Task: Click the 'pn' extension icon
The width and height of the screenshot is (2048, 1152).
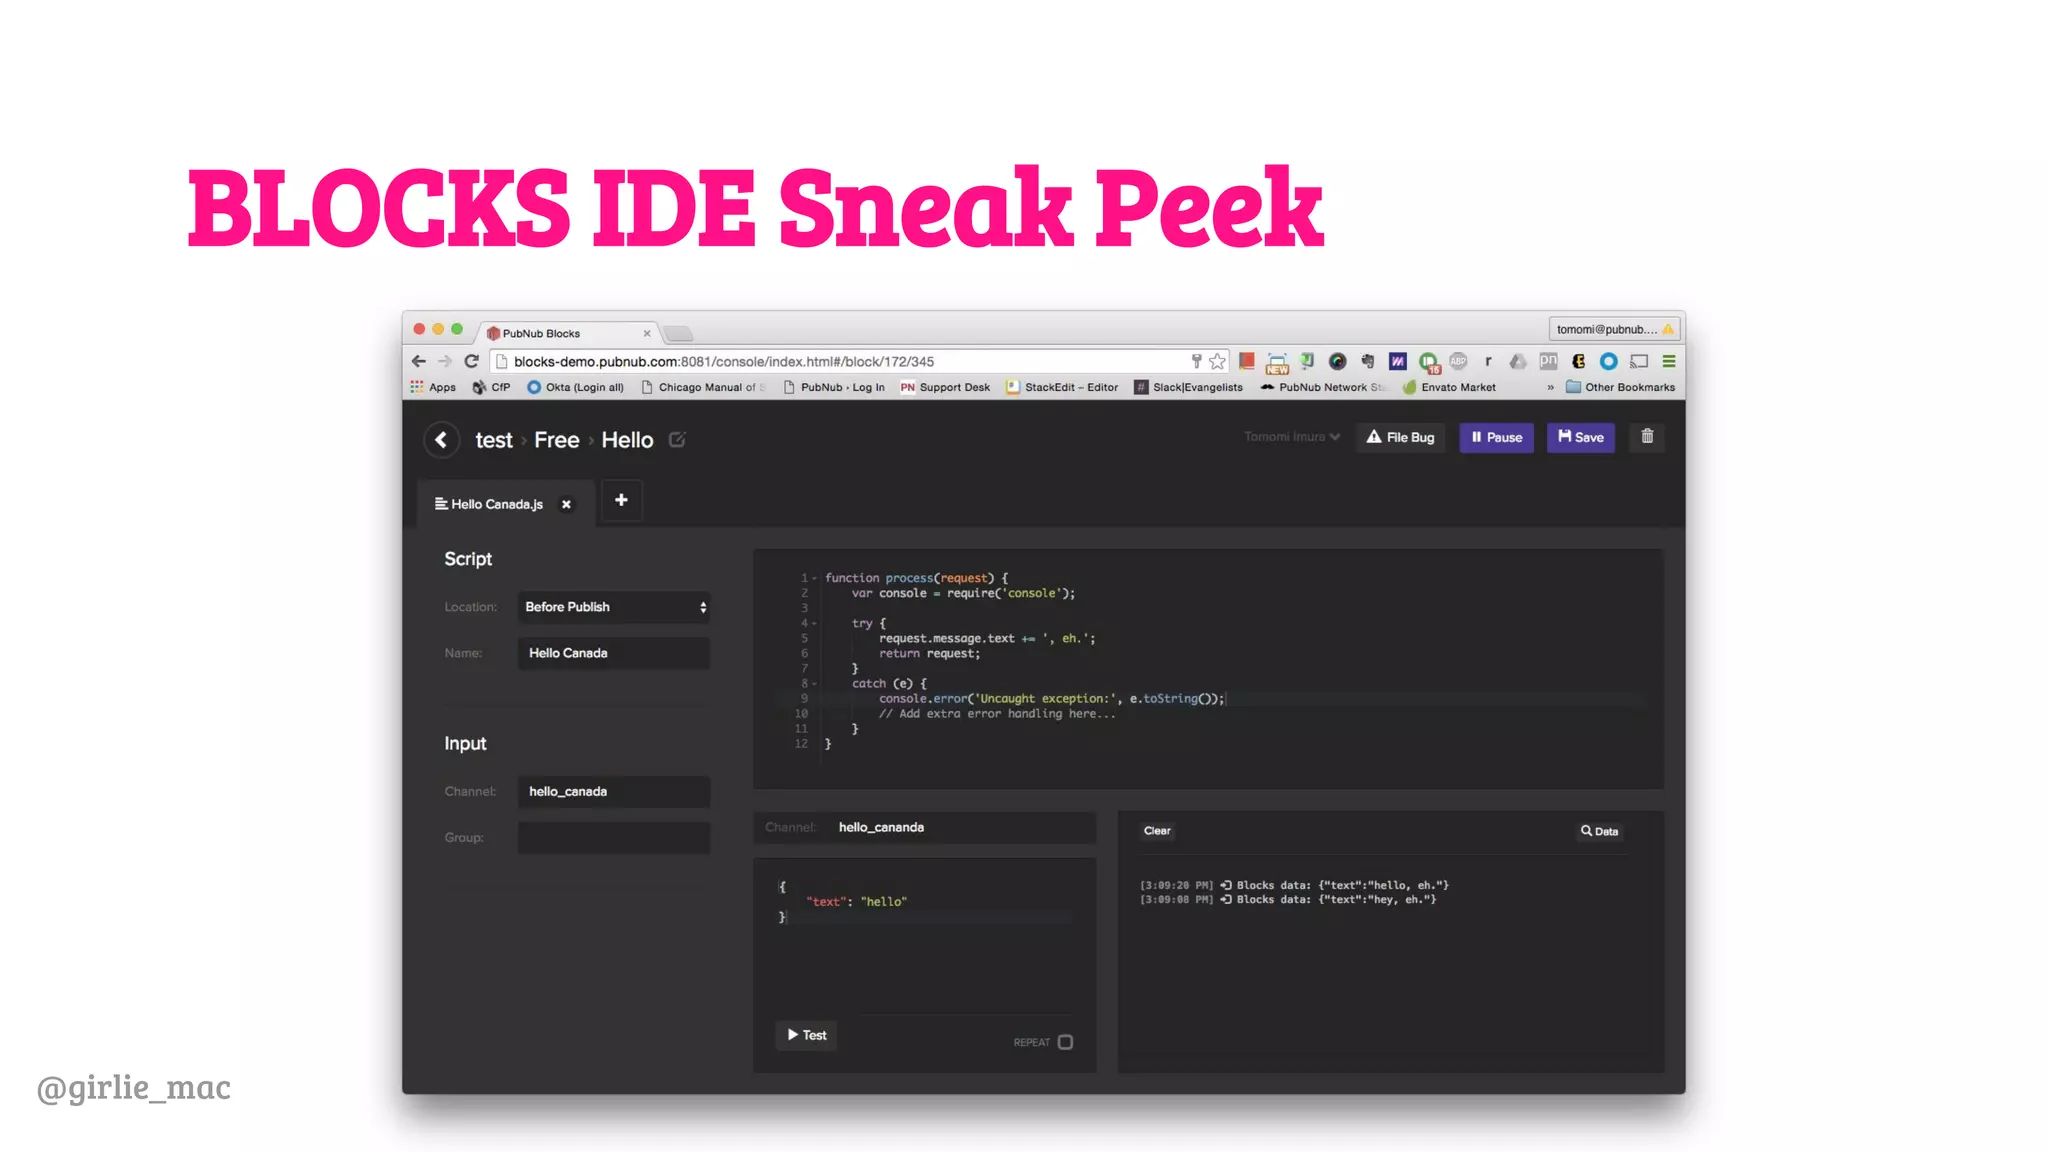Action: click(x=1548, y=361)
